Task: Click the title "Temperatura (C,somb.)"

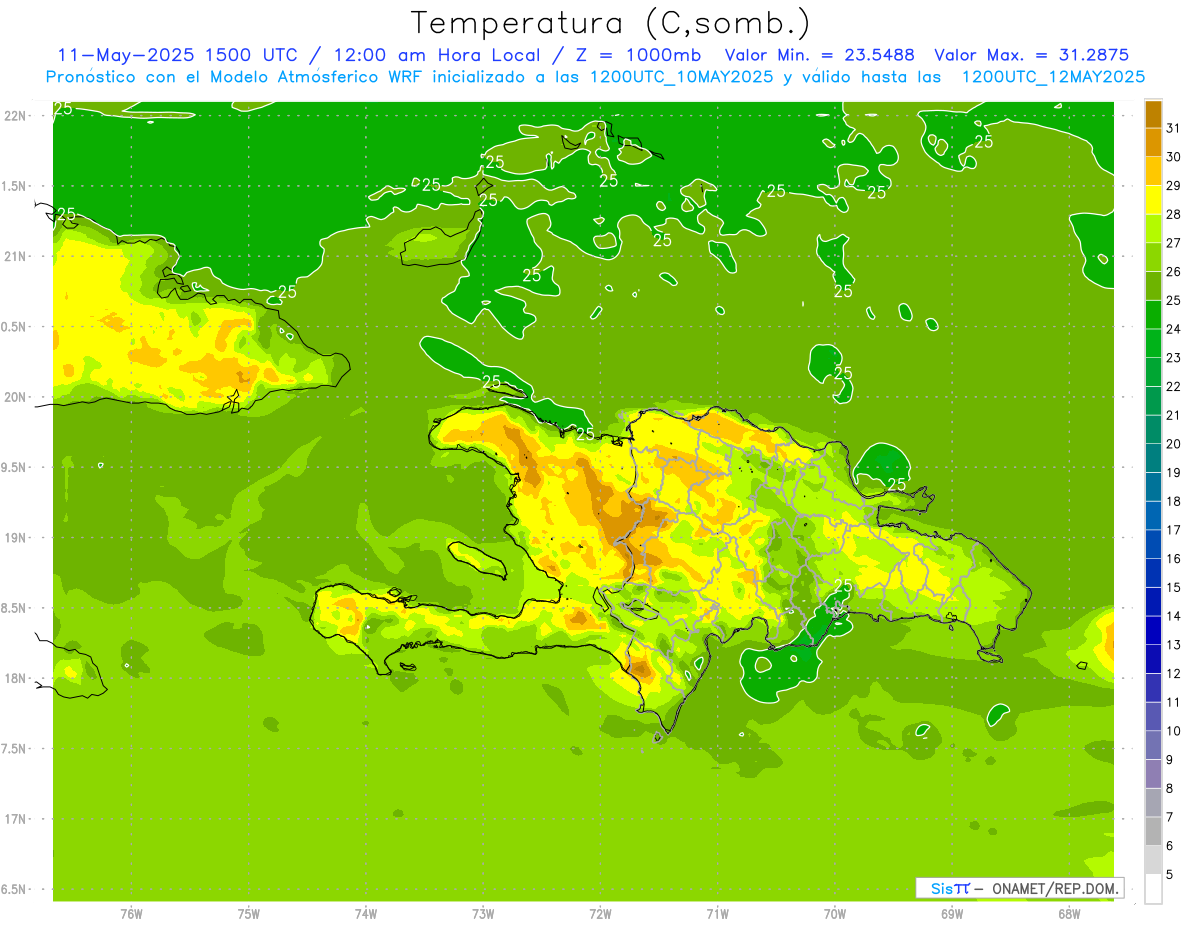Action: click(611, 23)
